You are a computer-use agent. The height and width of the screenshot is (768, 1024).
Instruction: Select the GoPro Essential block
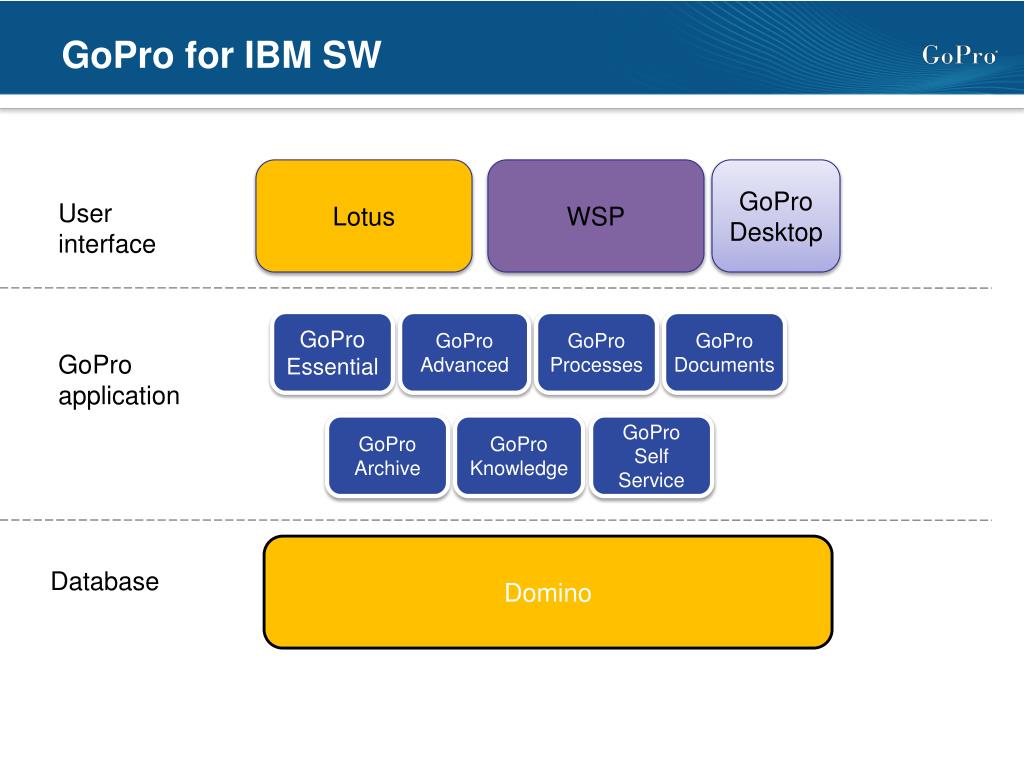332,353
